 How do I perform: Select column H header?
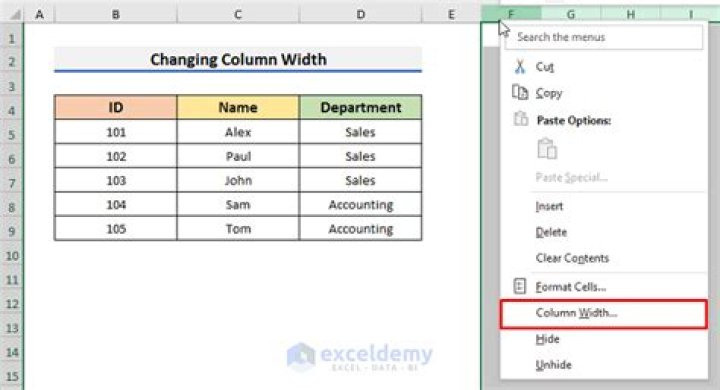tap(630, 14)
